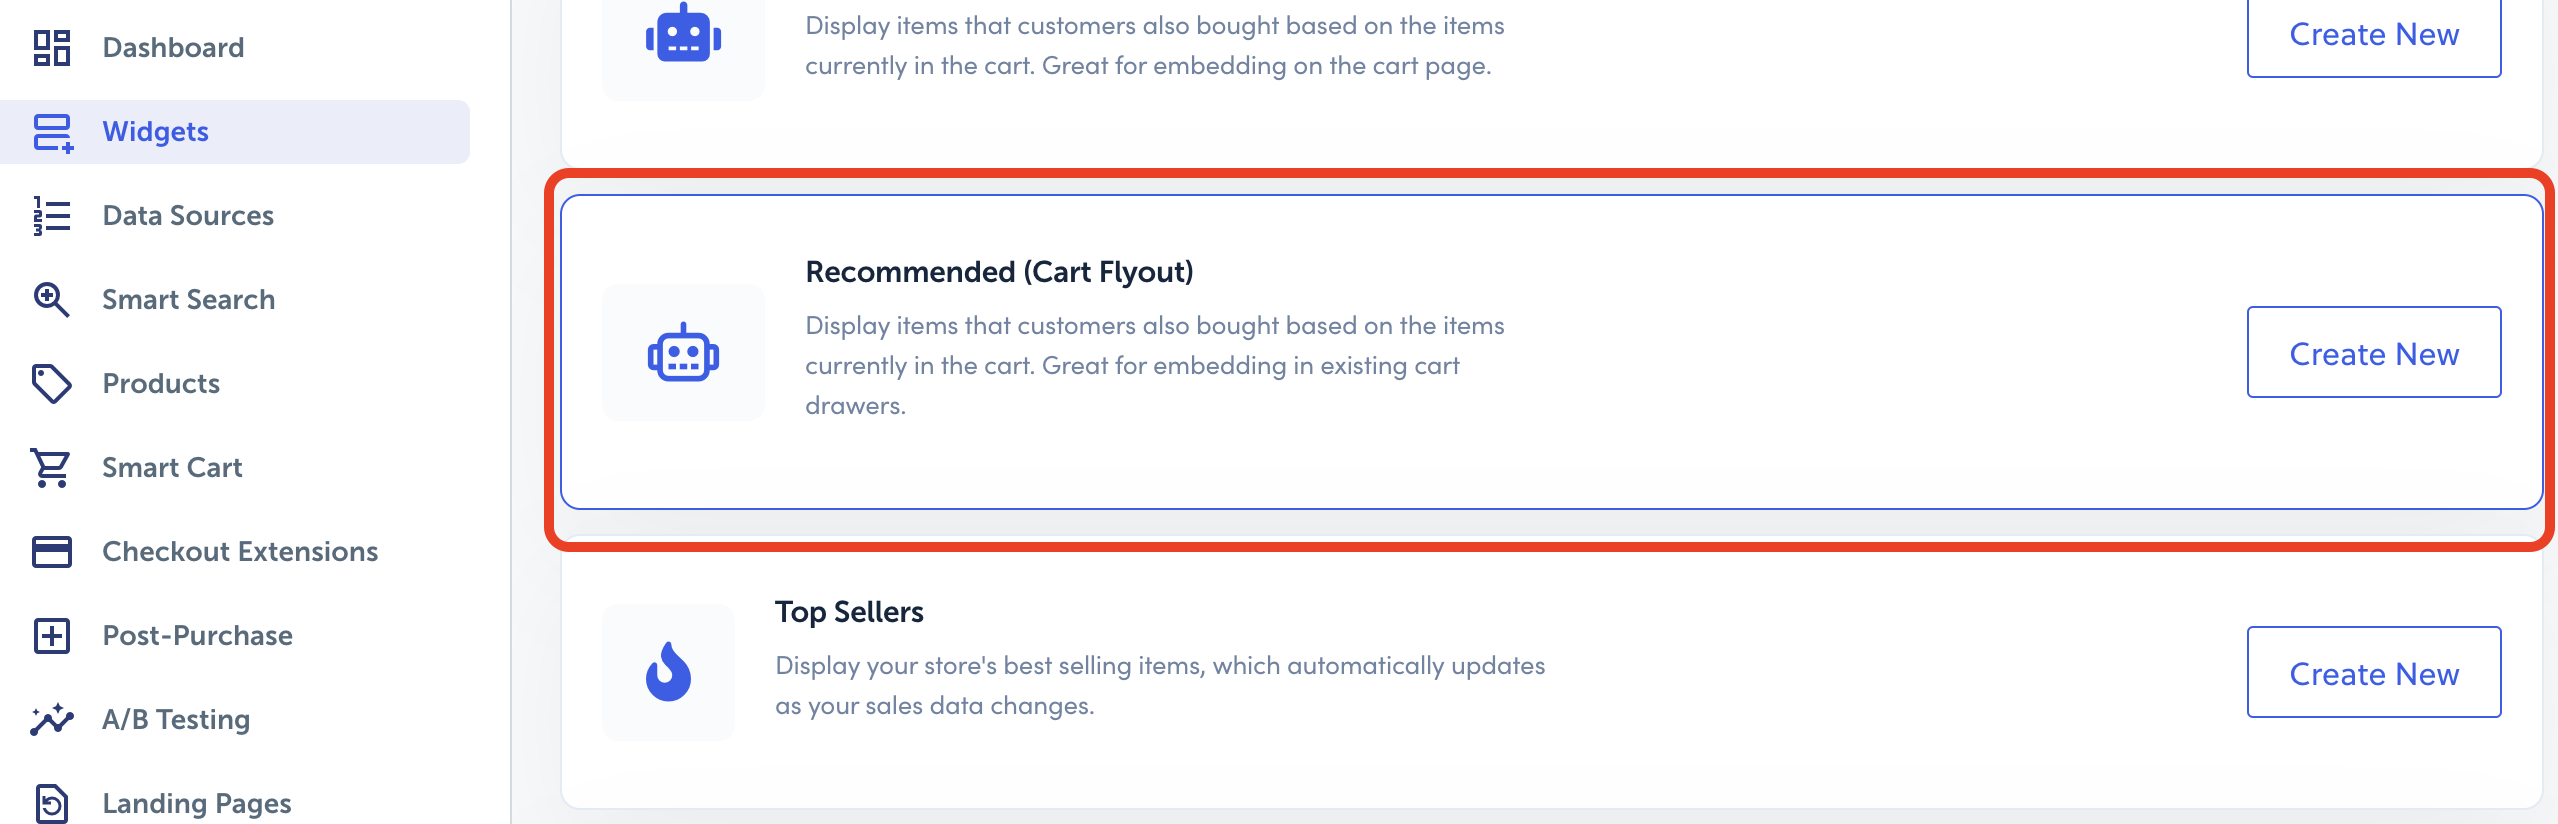Go to Smart Search section
The image size is (2558, 824).
[188, 300]
